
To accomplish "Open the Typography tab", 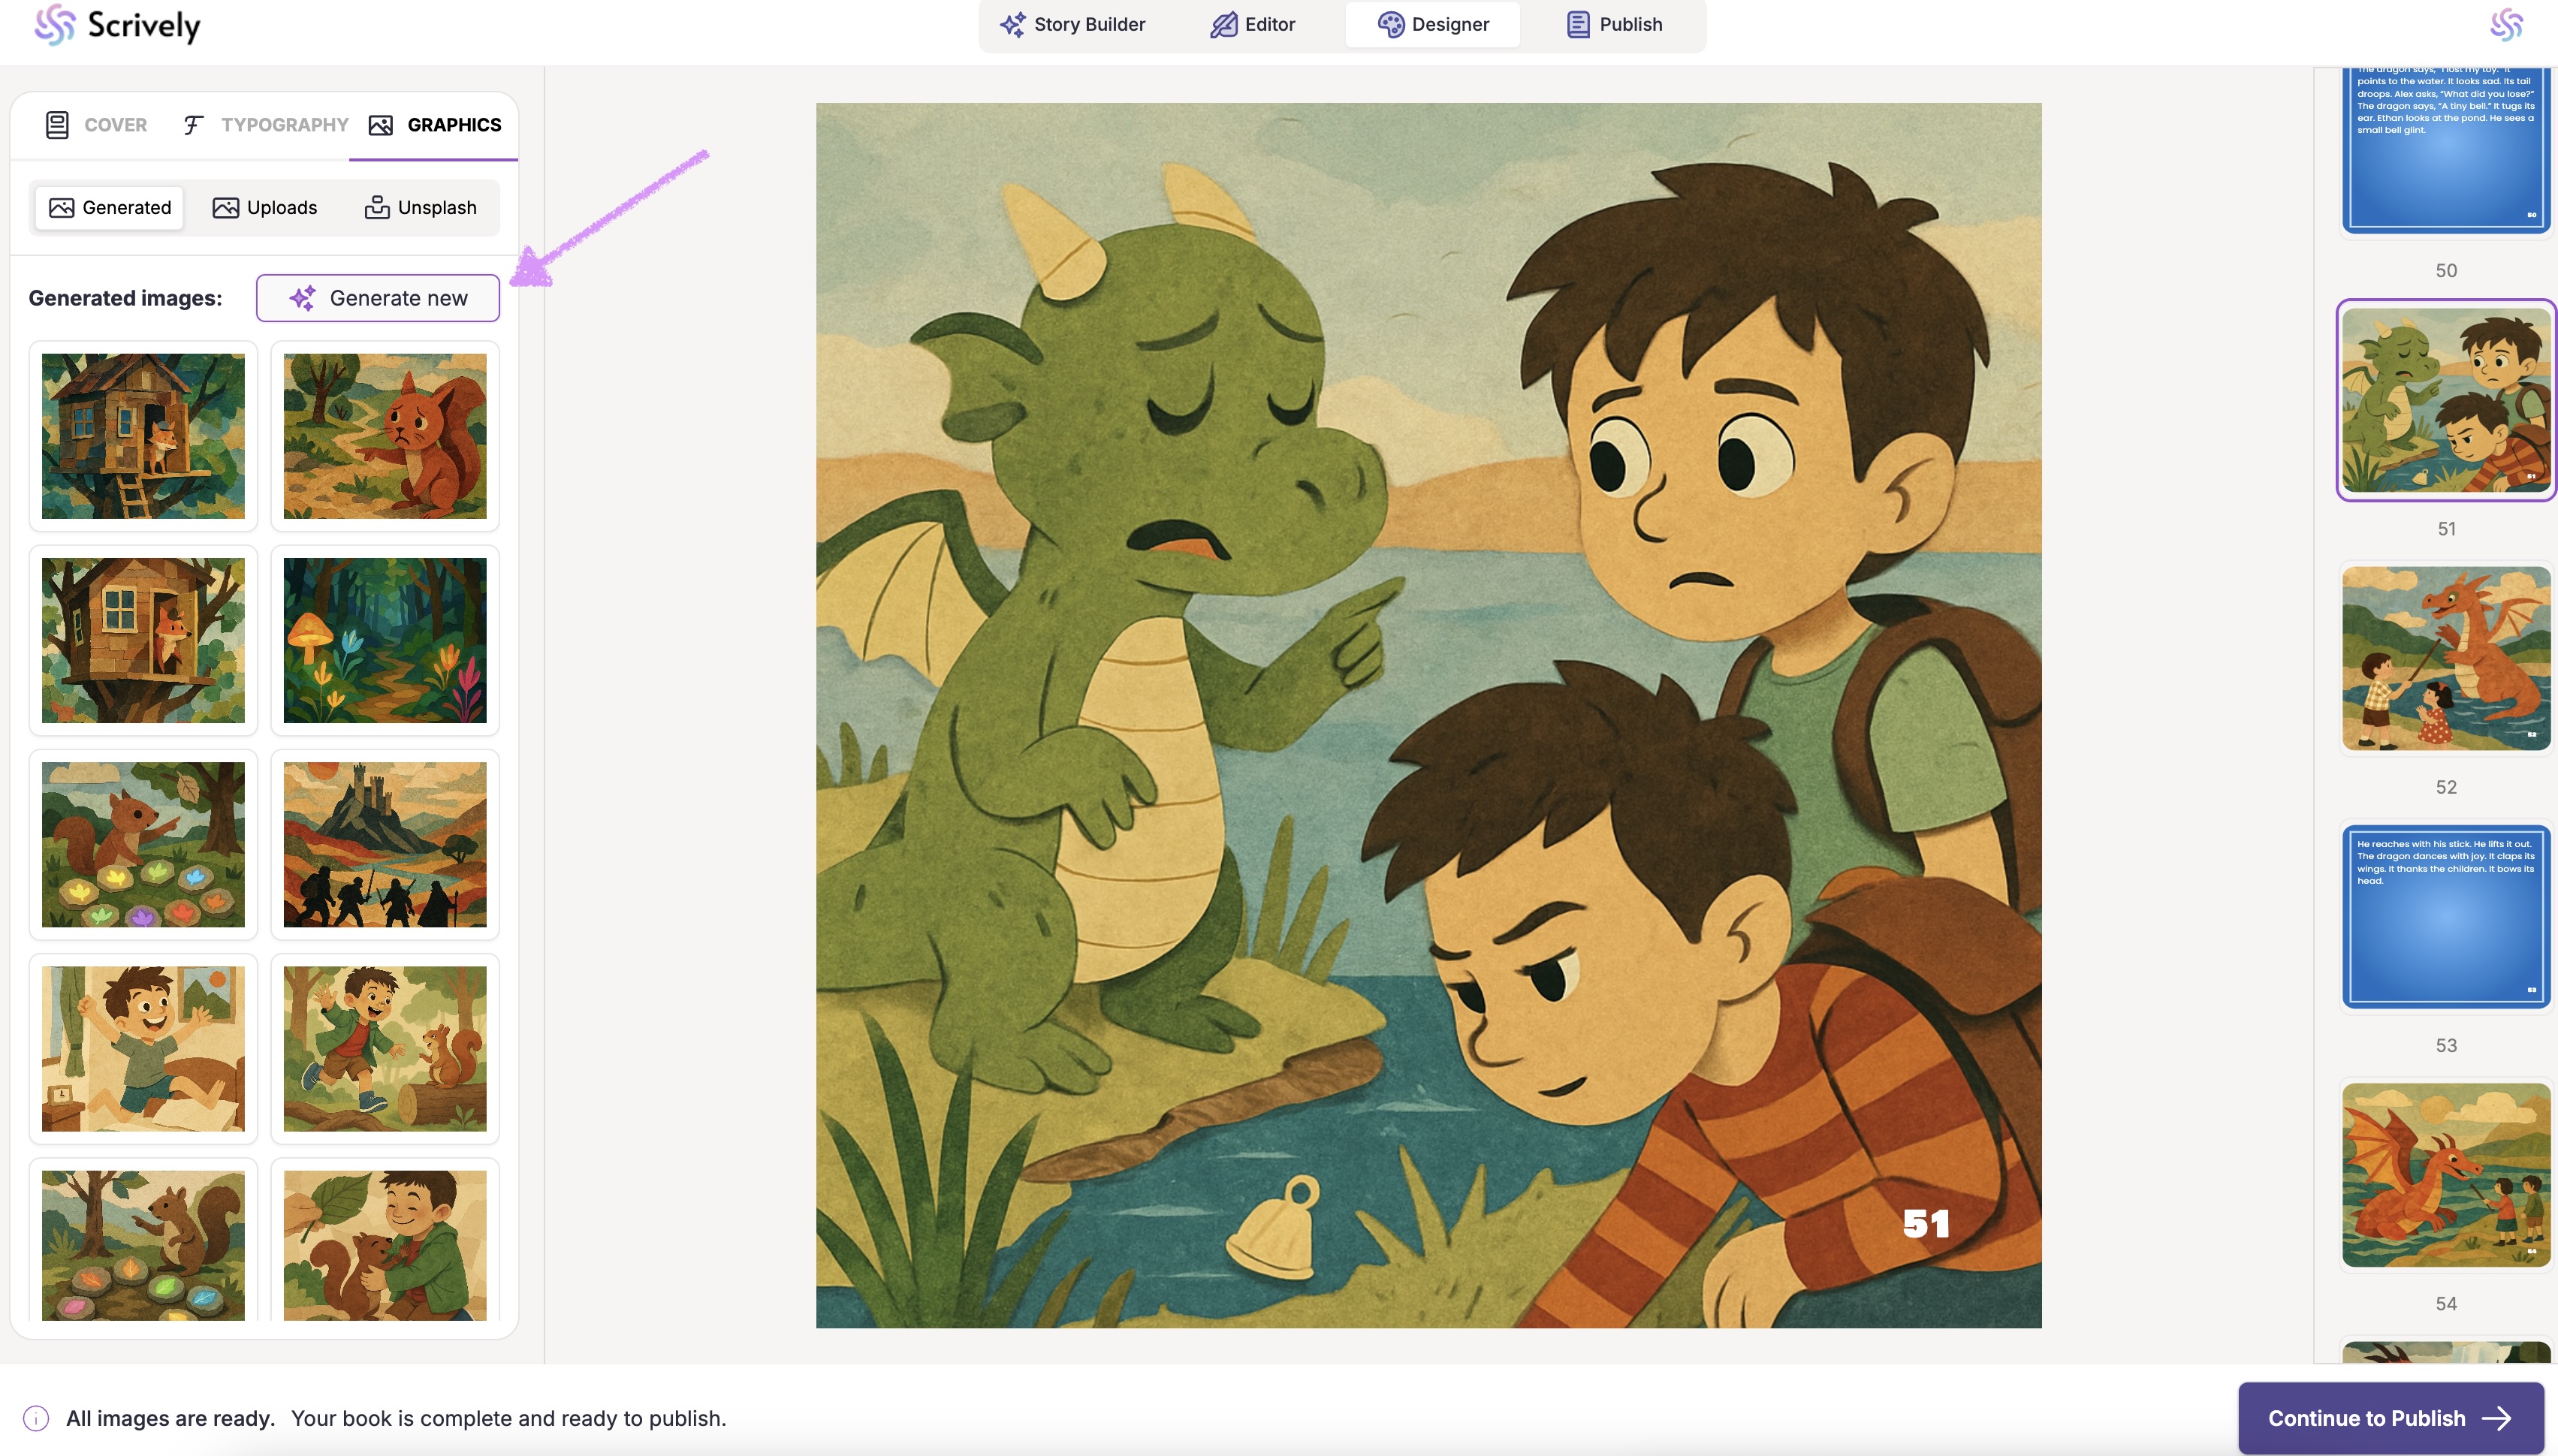I will click(x=265, y=125).
